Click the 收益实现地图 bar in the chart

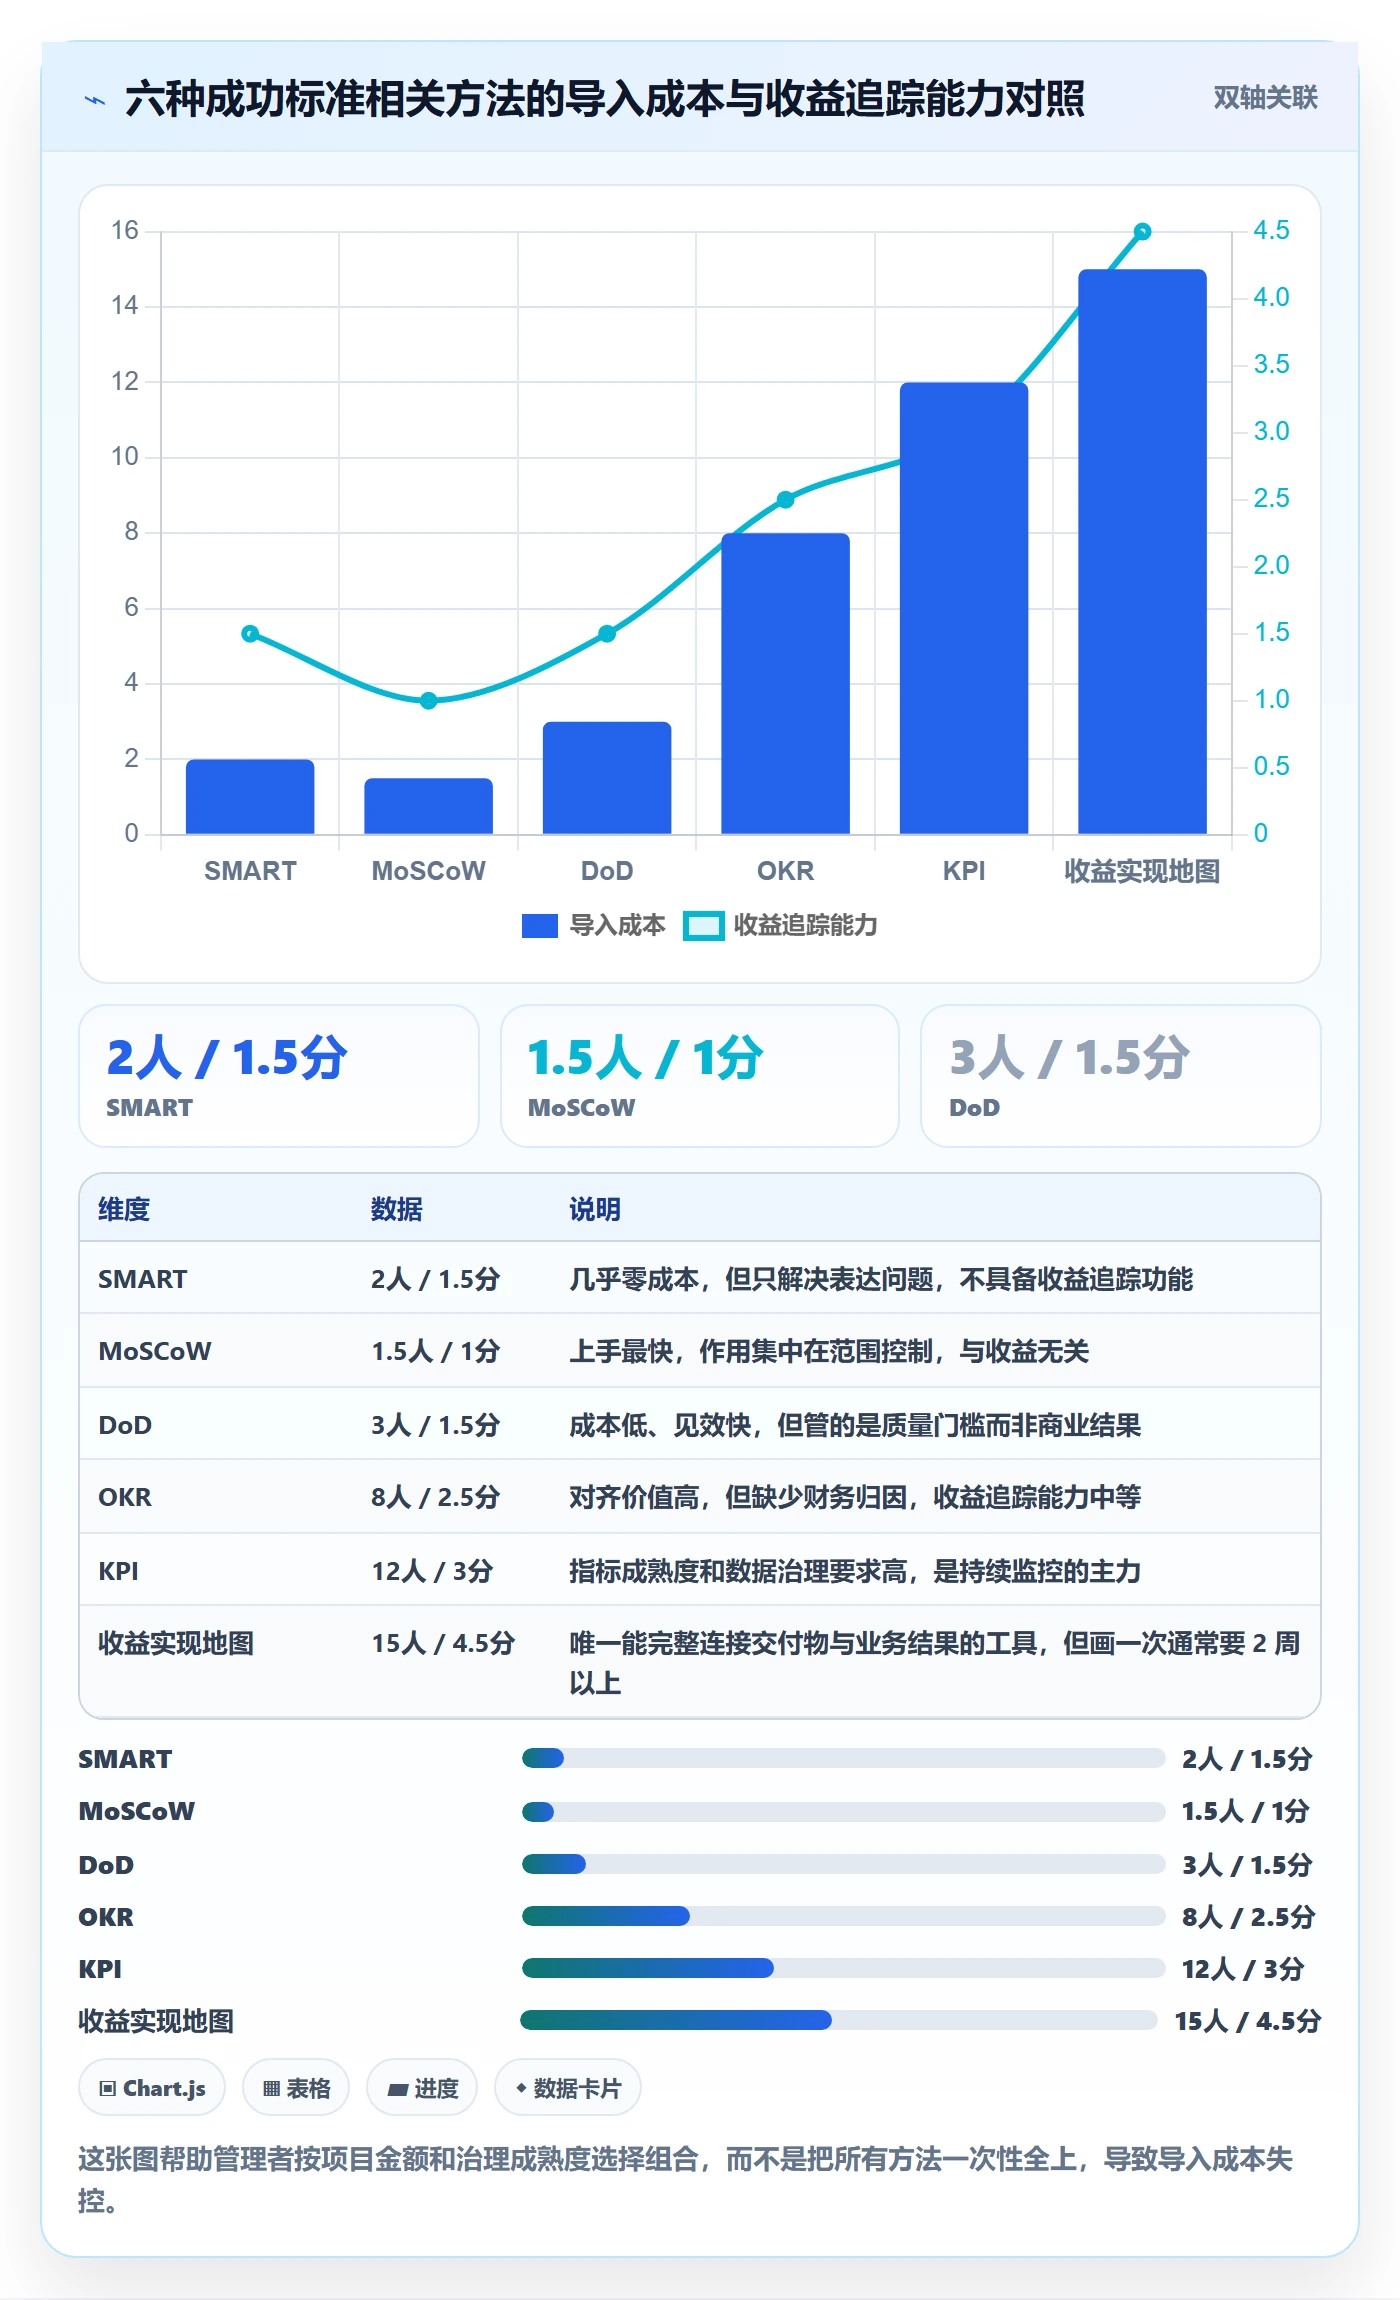(1142, 552)
